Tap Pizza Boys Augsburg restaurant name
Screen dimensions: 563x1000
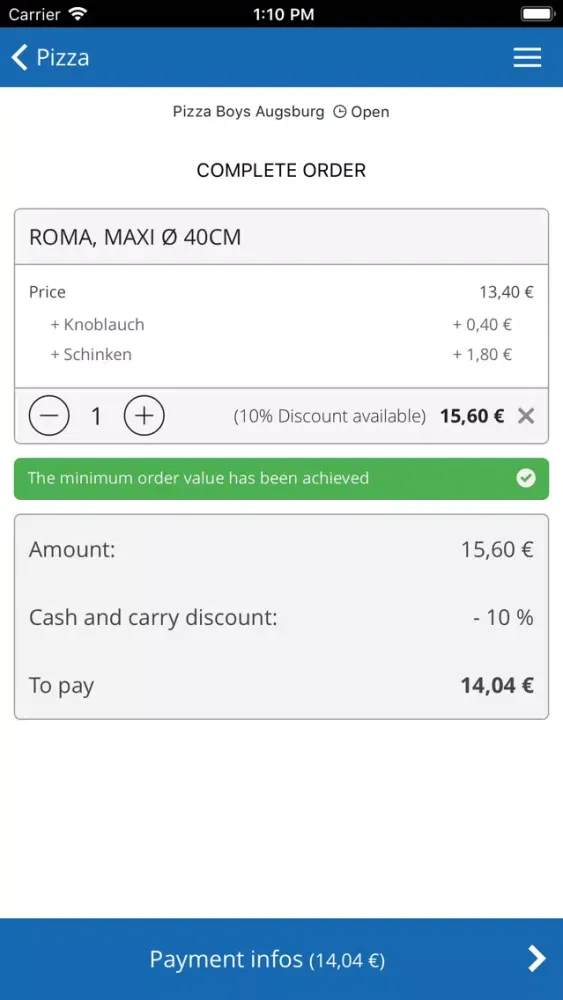249,112
